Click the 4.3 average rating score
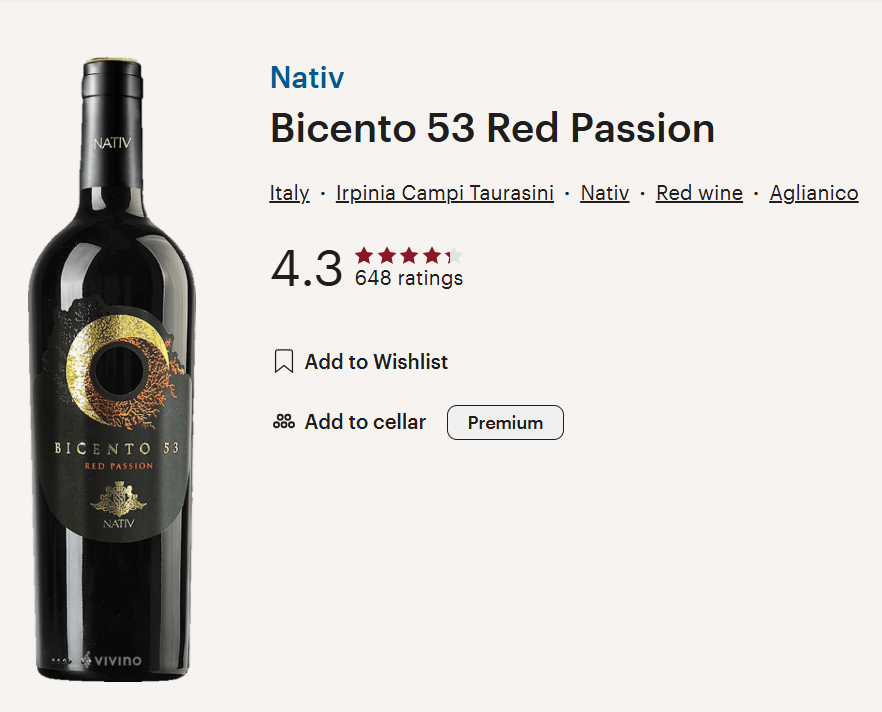 pos(307,268)
